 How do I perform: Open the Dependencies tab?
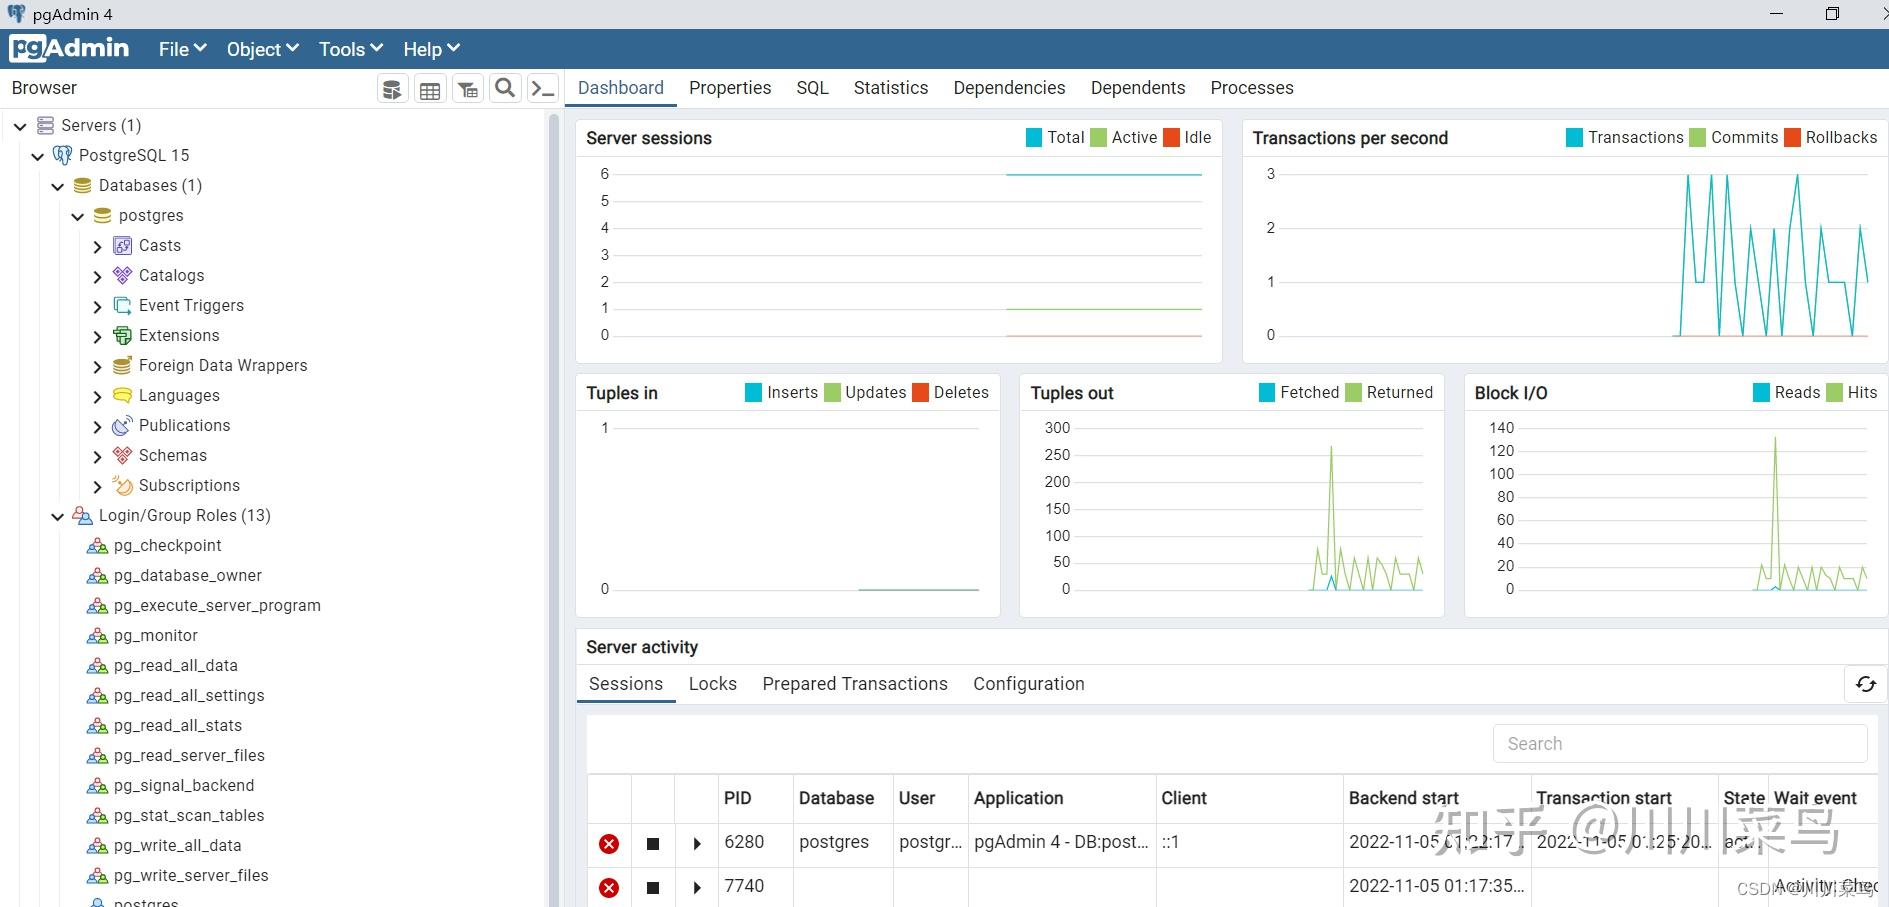click(1009, 88)
